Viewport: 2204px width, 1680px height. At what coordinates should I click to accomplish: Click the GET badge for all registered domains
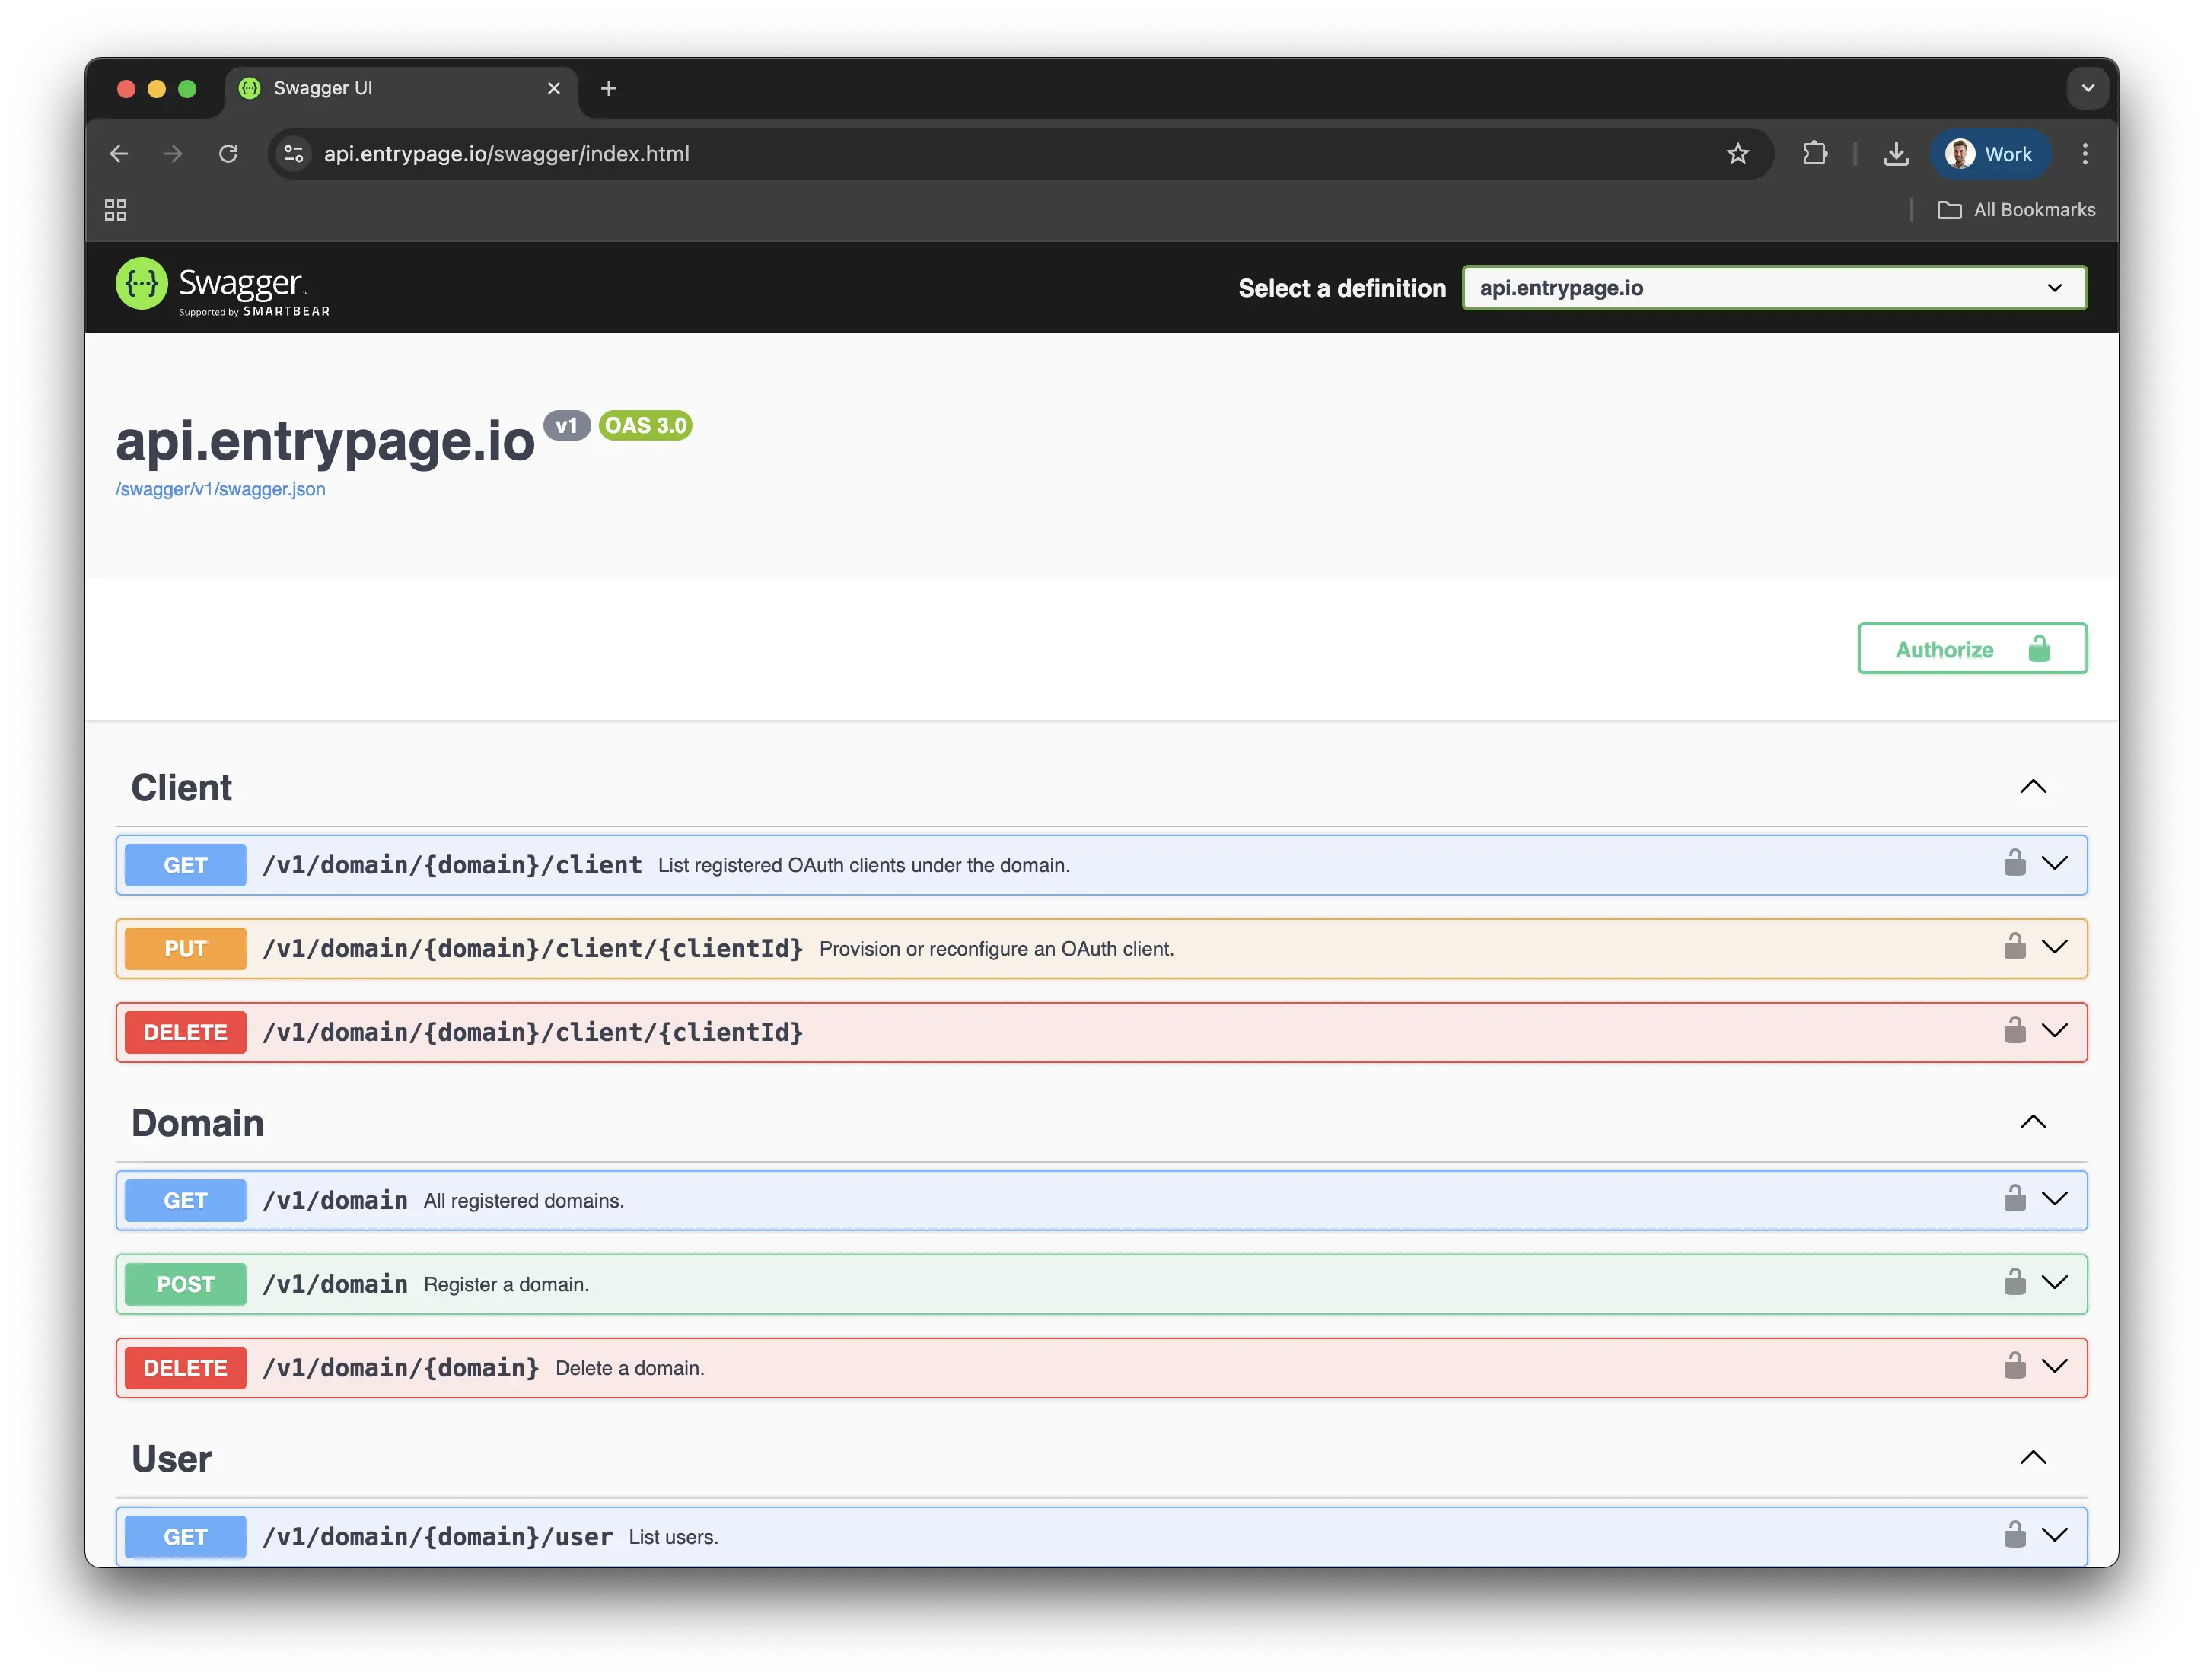coord(186,1200)
